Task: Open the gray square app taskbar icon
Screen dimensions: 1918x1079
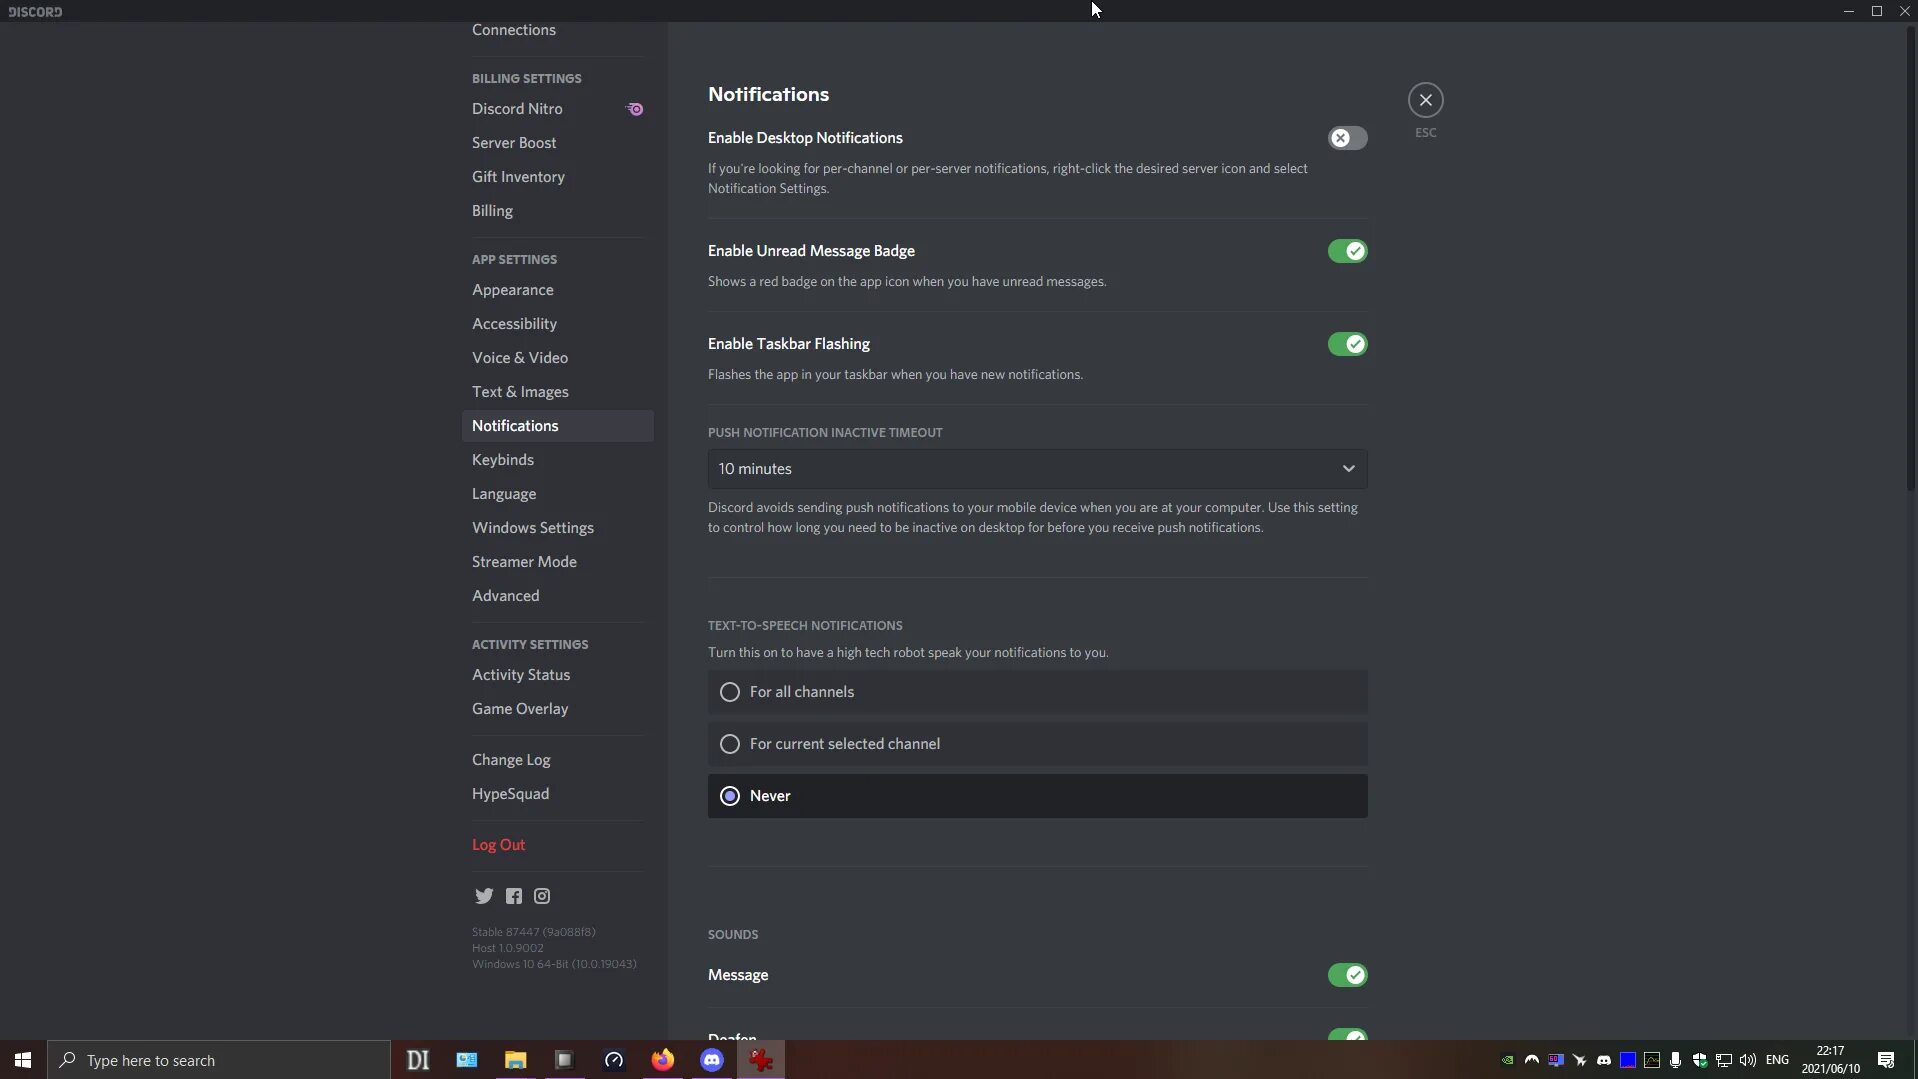Action: pos(565,1060)
